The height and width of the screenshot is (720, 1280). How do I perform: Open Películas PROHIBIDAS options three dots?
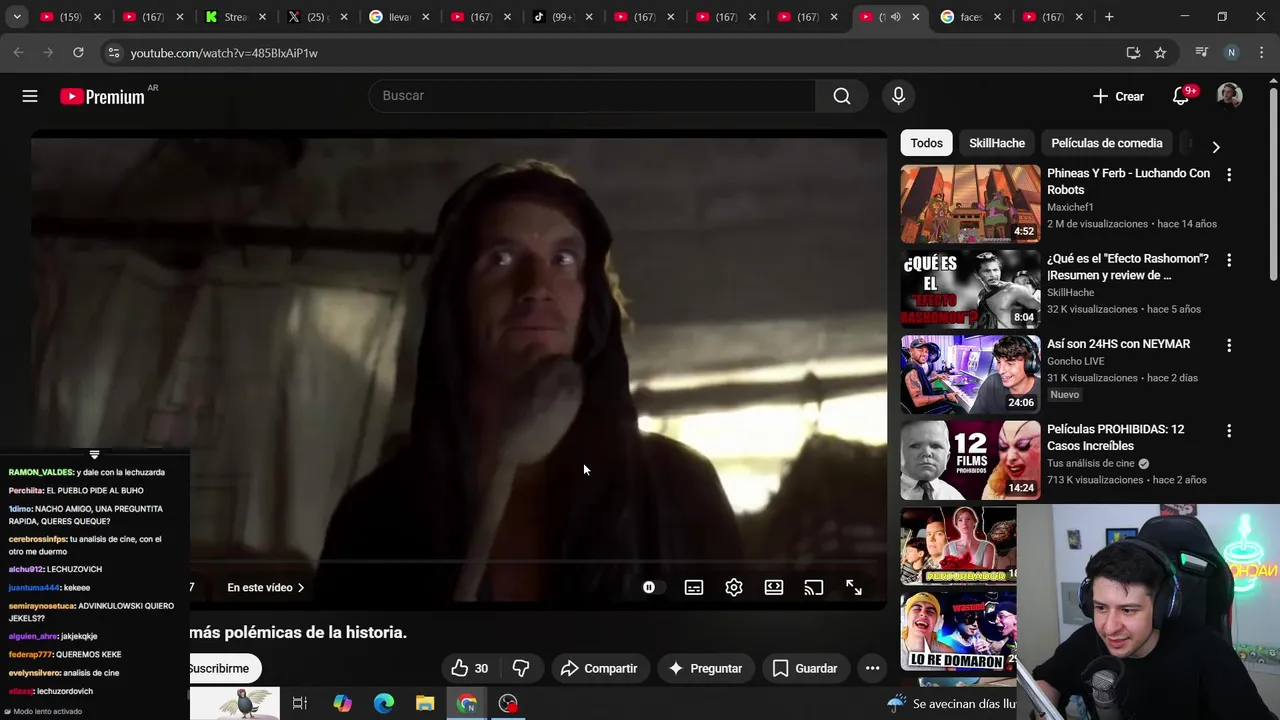point(1229,431)
